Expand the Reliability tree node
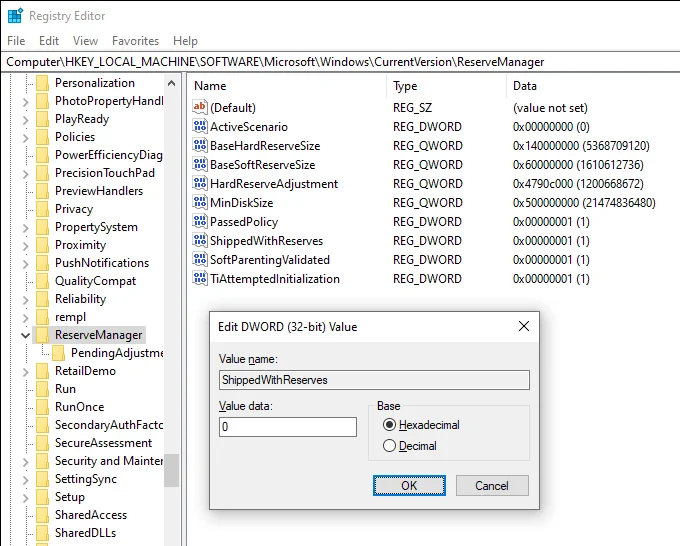This screenshot has width=680, height=546. [26, 300]
